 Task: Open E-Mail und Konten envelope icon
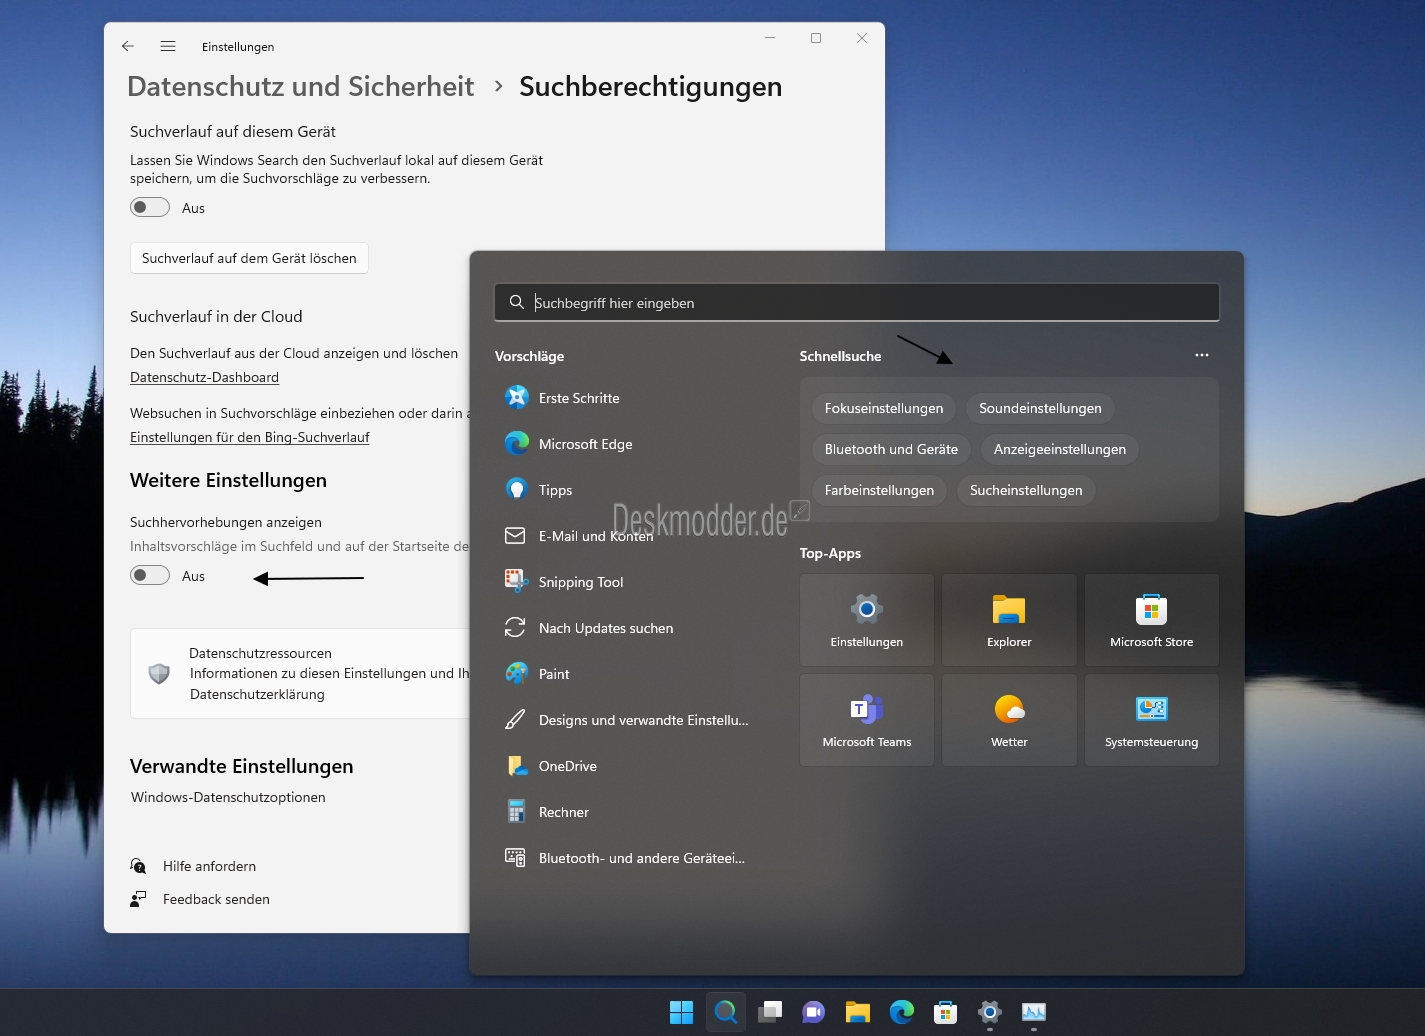click(x=516, y=536)
